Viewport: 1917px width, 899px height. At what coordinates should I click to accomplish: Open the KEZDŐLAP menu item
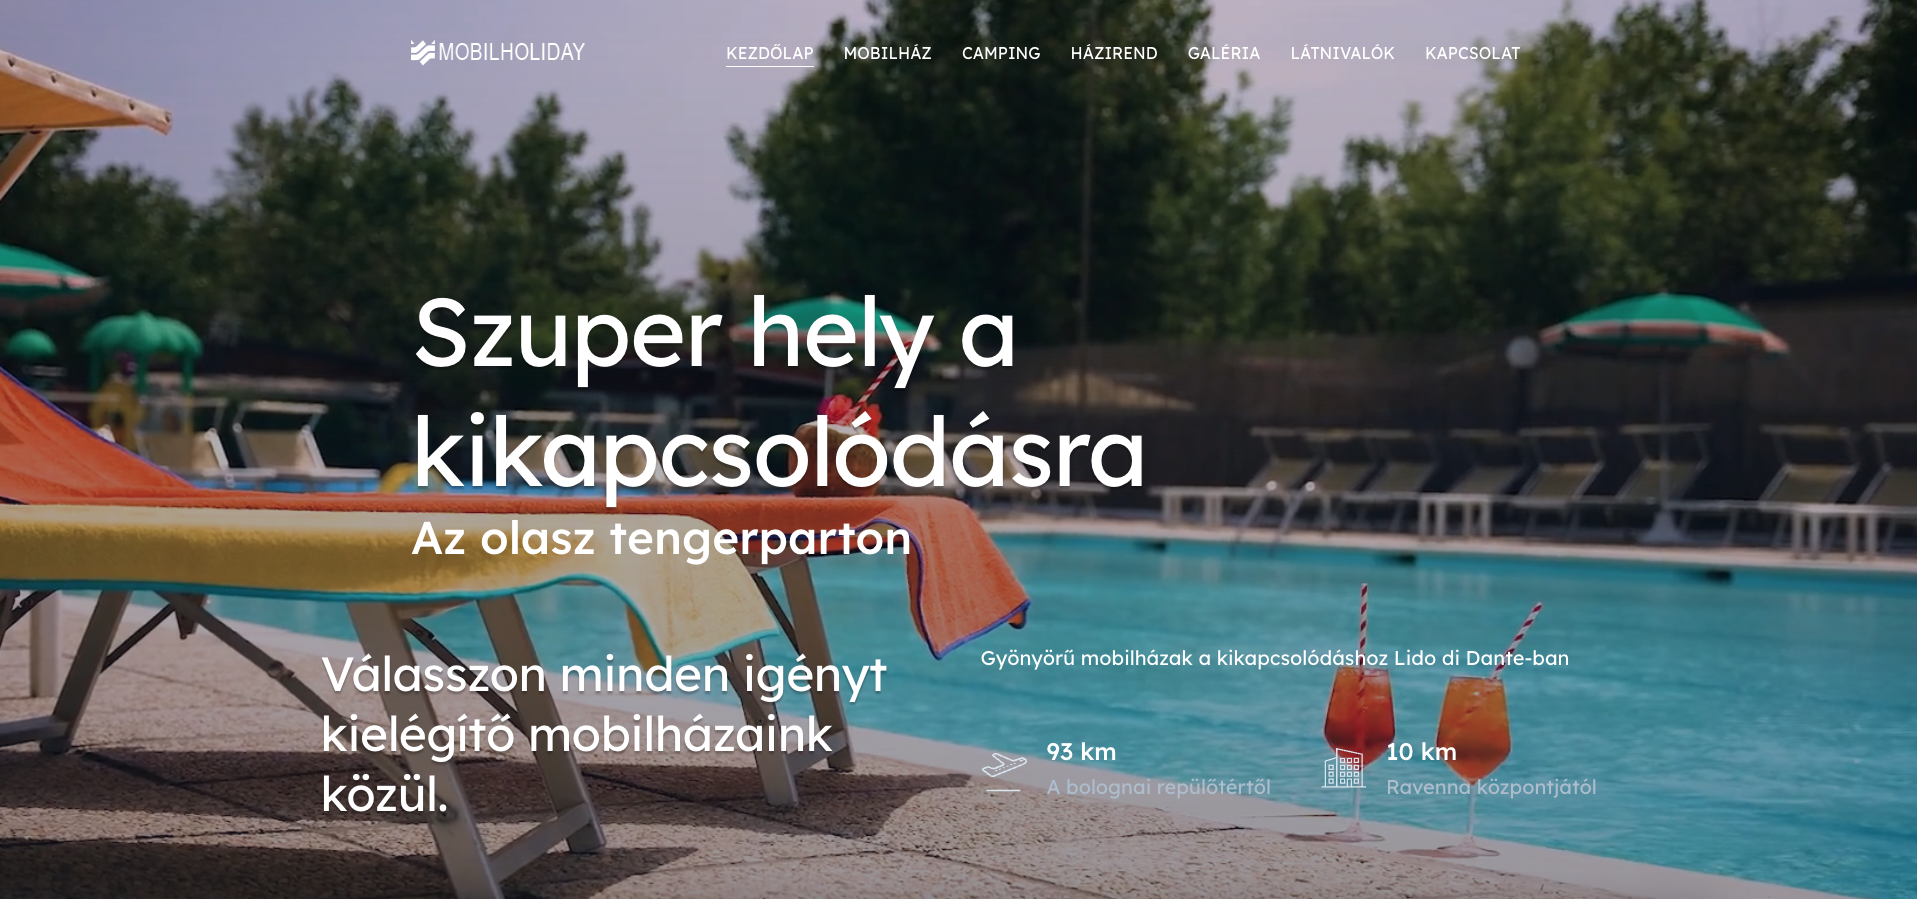[x=770, y=53]
